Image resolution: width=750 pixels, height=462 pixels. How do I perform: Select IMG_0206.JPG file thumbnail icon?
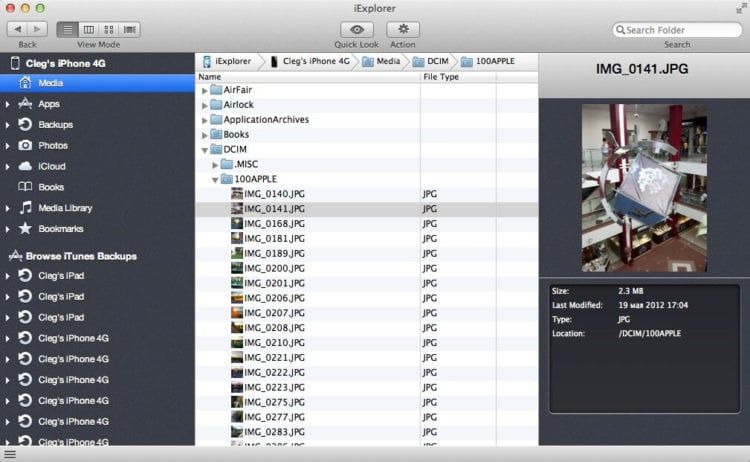237,297
